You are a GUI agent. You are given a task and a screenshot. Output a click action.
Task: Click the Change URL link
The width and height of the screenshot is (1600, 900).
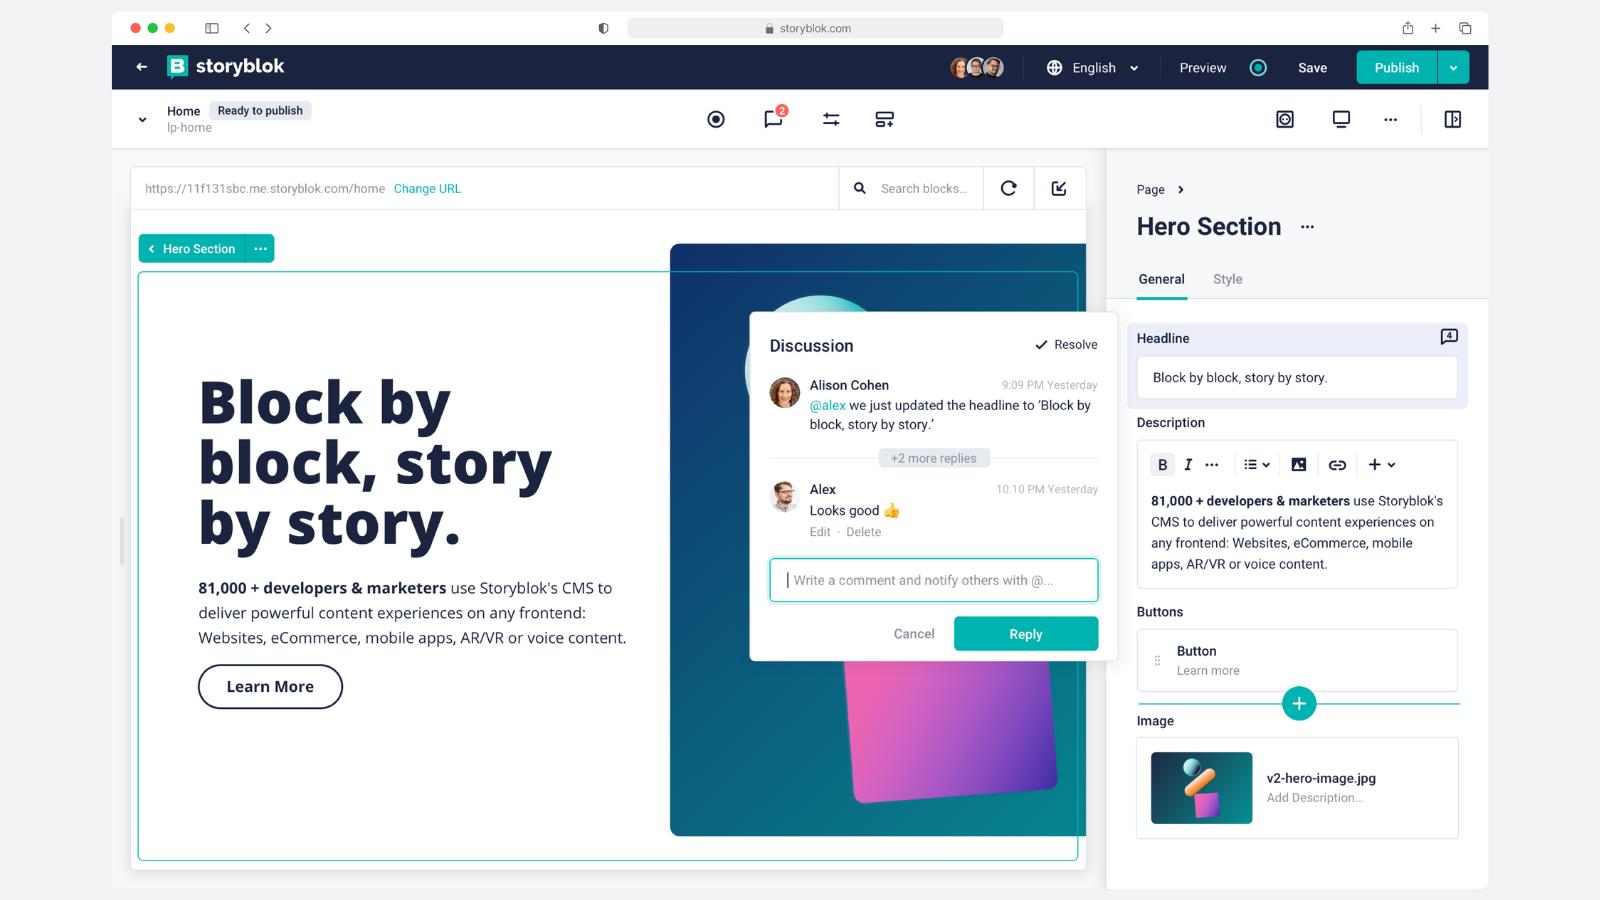pyautogui.click(x=427, y=189)
